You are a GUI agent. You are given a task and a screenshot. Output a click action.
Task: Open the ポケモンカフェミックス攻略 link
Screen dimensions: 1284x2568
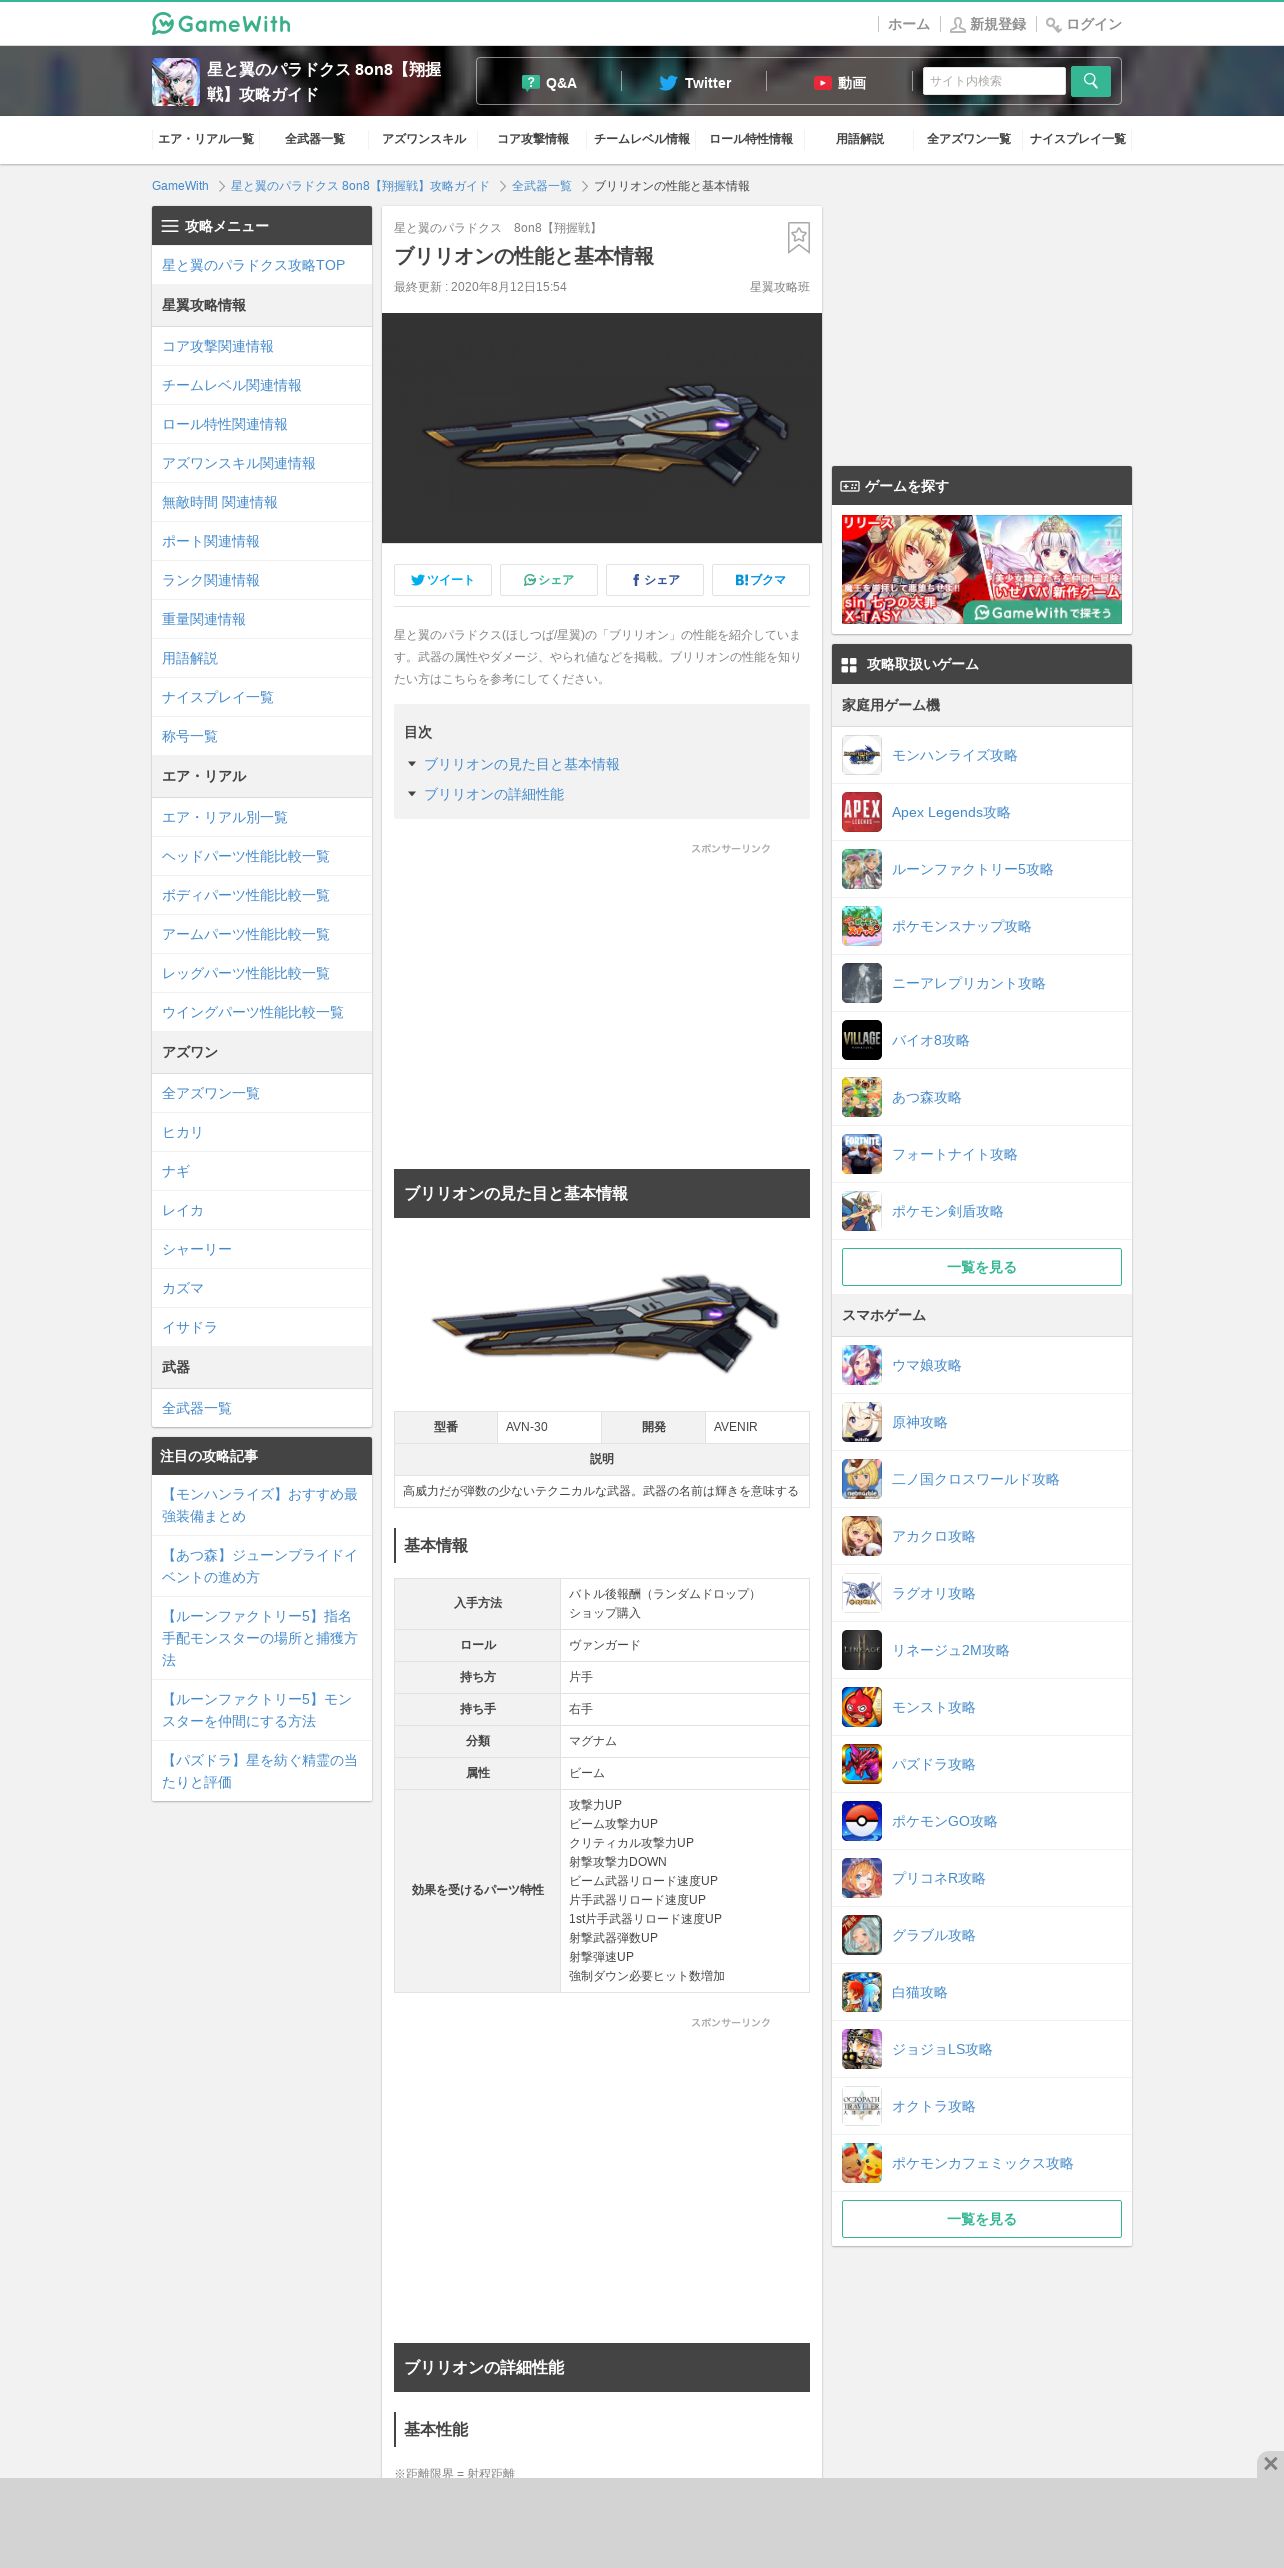pos(983,2163)
